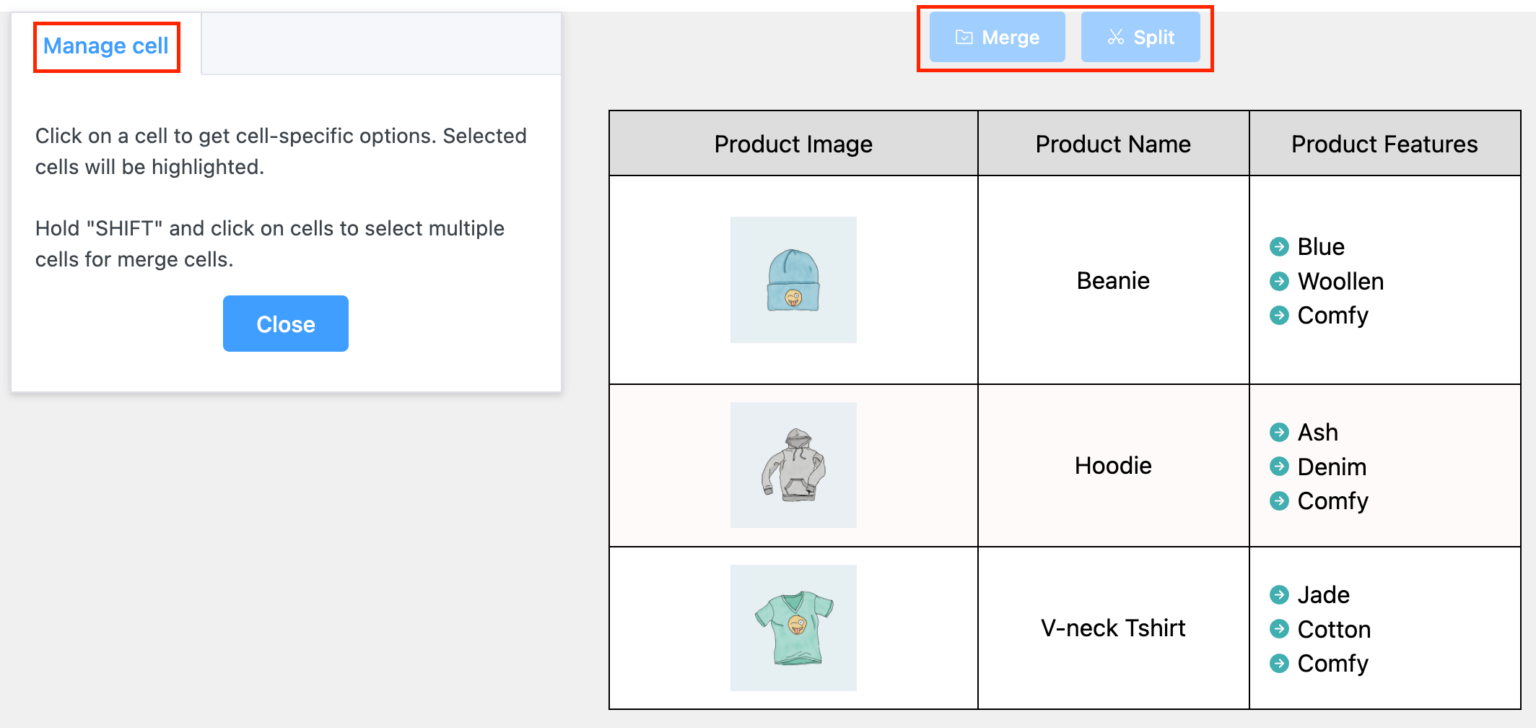Click the Merge button

(x=996, y=37)
